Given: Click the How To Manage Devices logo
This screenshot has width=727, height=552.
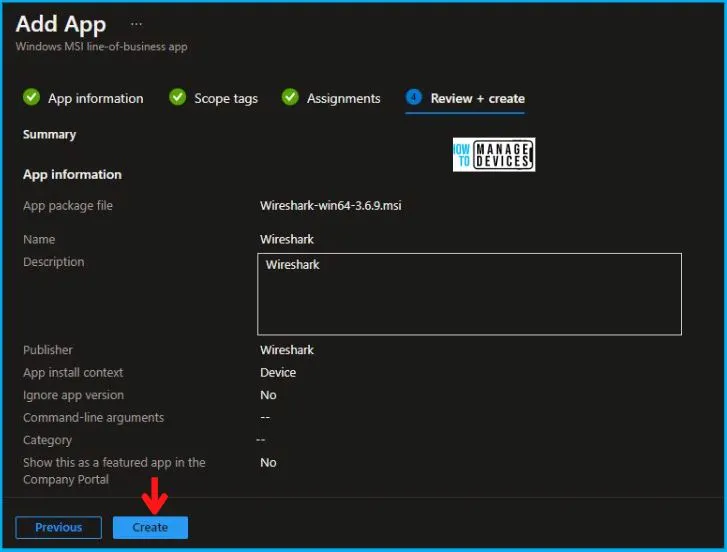Looking at the screenshot, I should tap(494, 155).
